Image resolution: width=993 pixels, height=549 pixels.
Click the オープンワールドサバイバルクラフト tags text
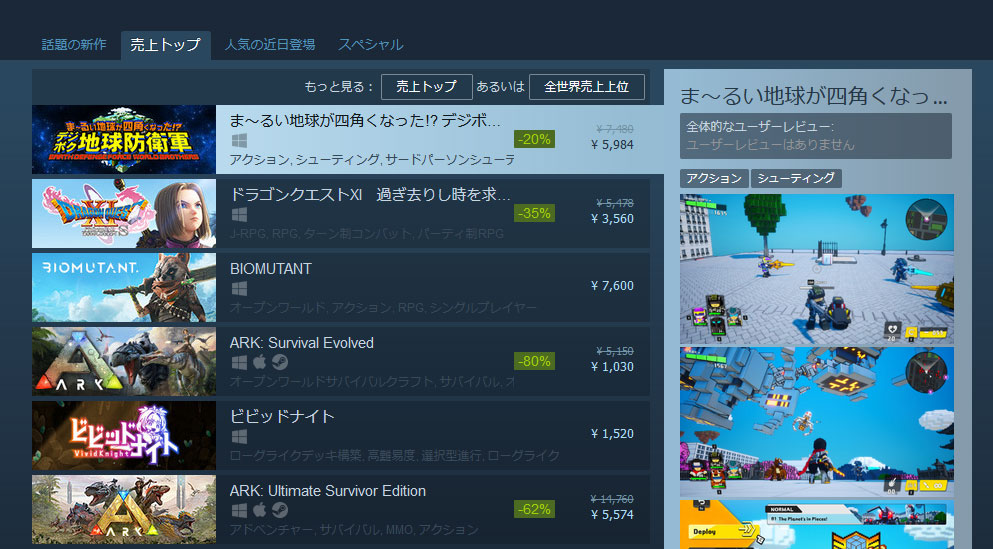(x=372, y=382)
